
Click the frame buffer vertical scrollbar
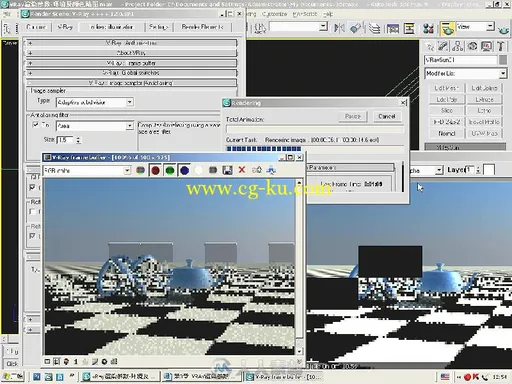299,267
